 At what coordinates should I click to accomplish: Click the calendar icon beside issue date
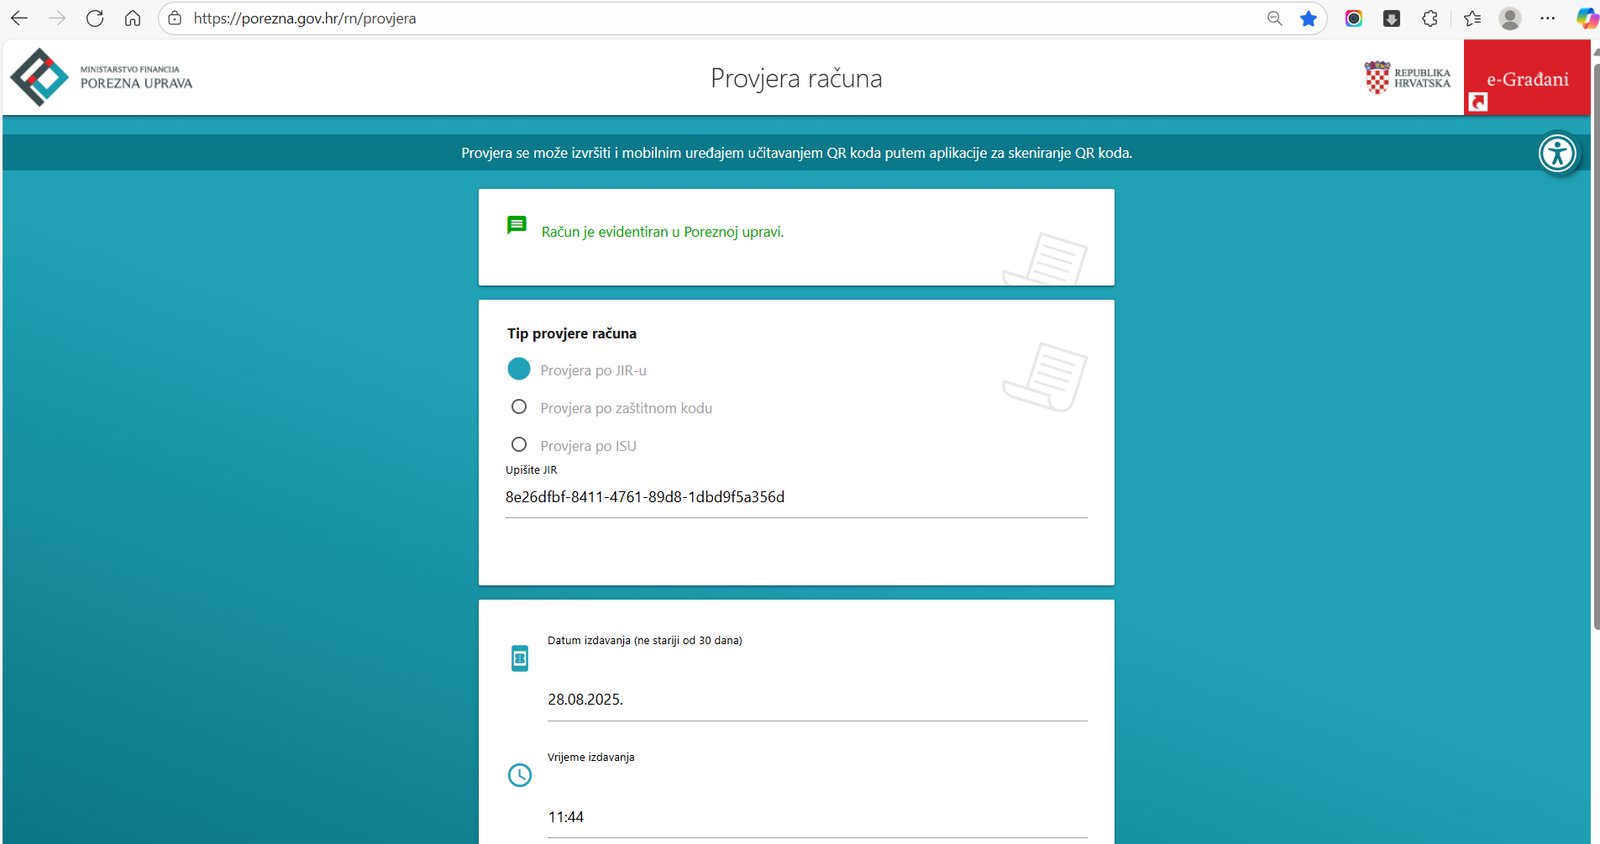point(520,658)
